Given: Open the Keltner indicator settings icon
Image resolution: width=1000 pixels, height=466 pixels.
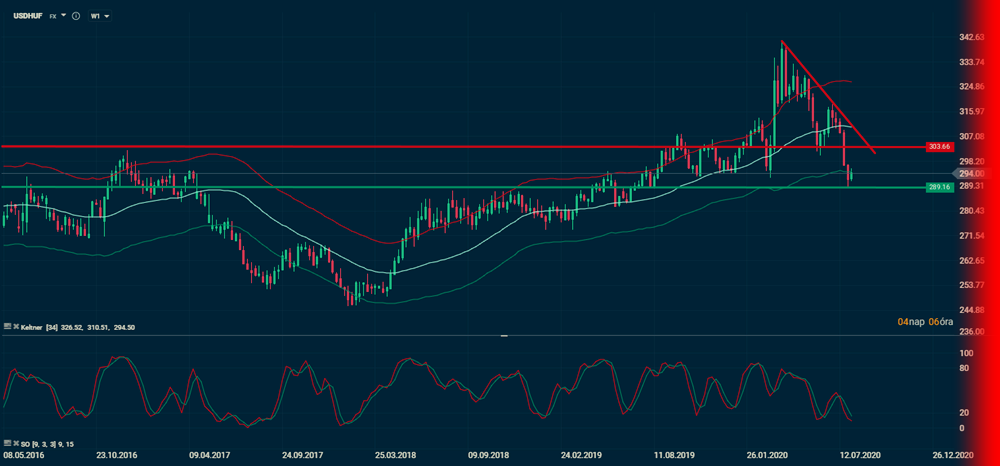Looking at the screenshot, I should tap(8, 327).
